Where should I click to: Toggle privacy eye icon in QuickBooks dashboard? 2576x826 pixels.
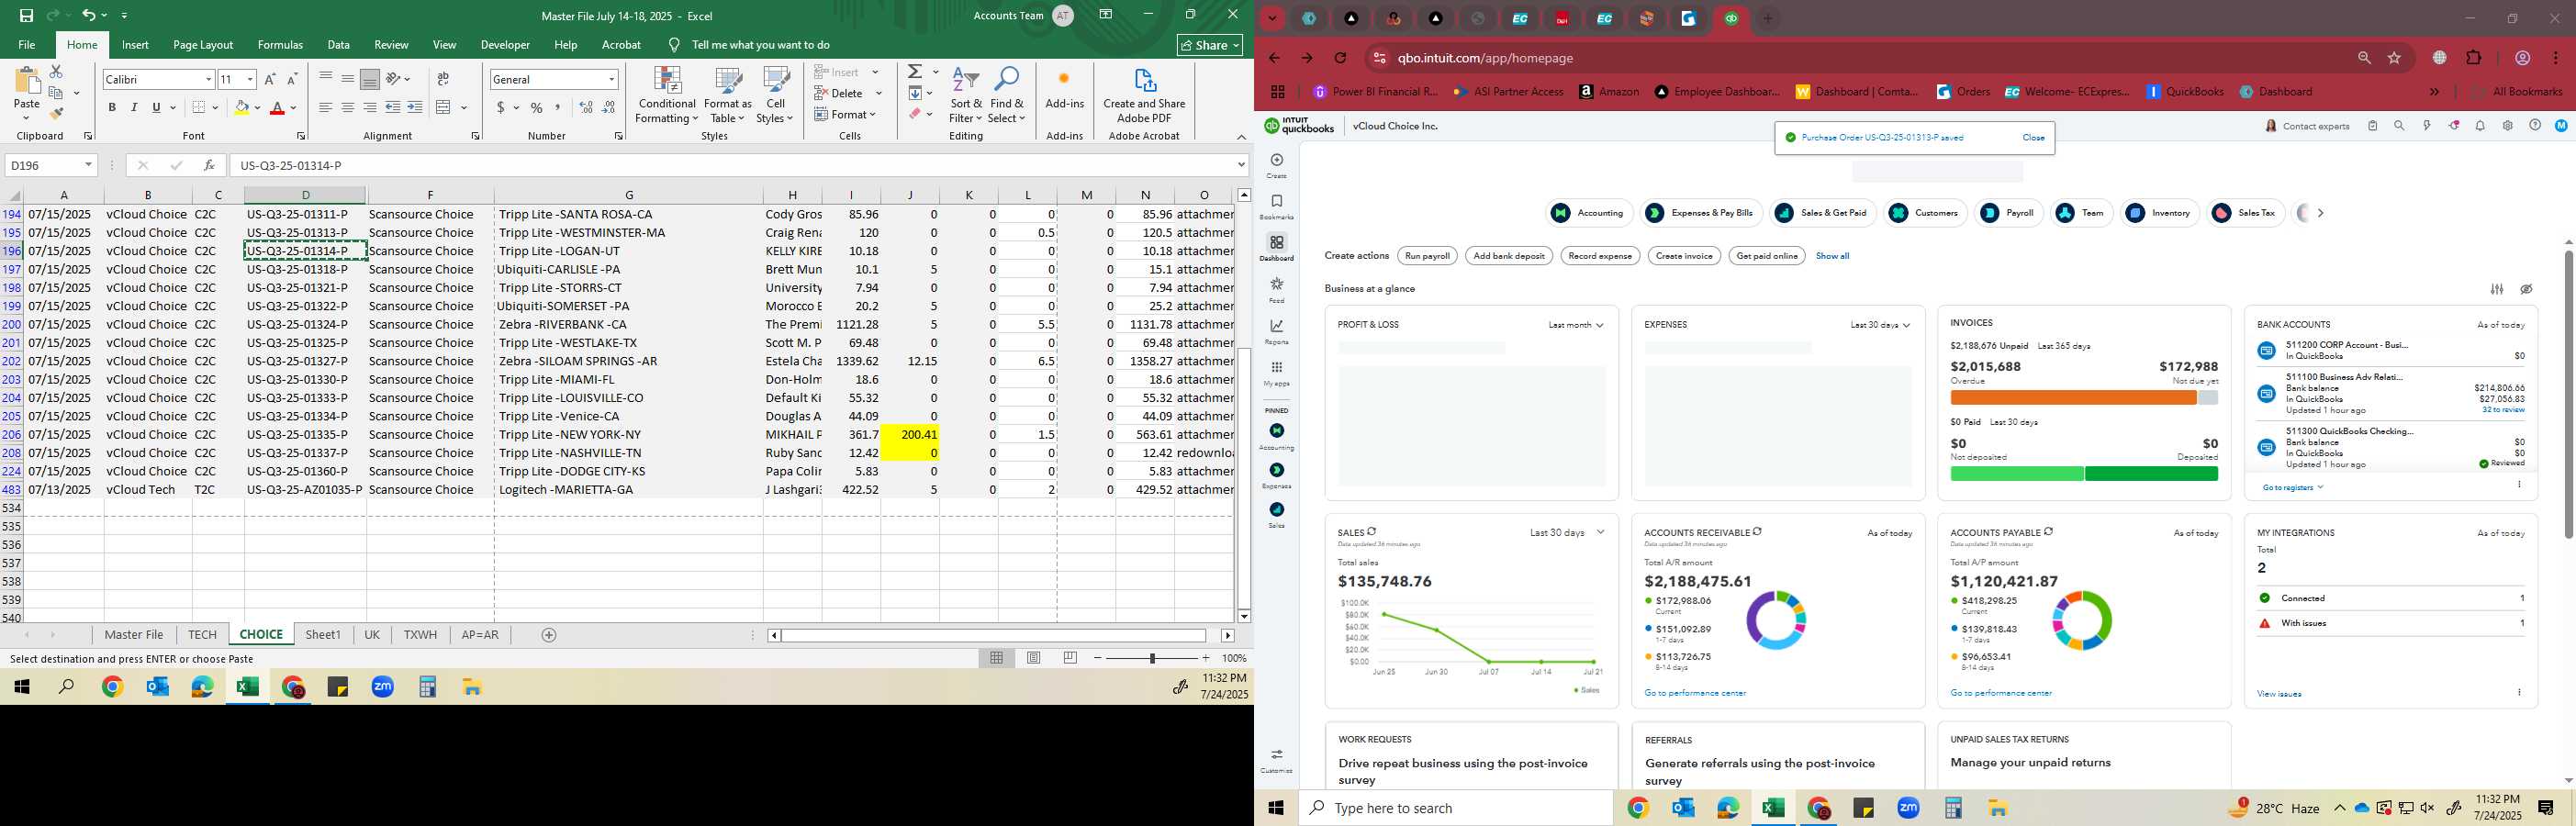click(2526, 289)
